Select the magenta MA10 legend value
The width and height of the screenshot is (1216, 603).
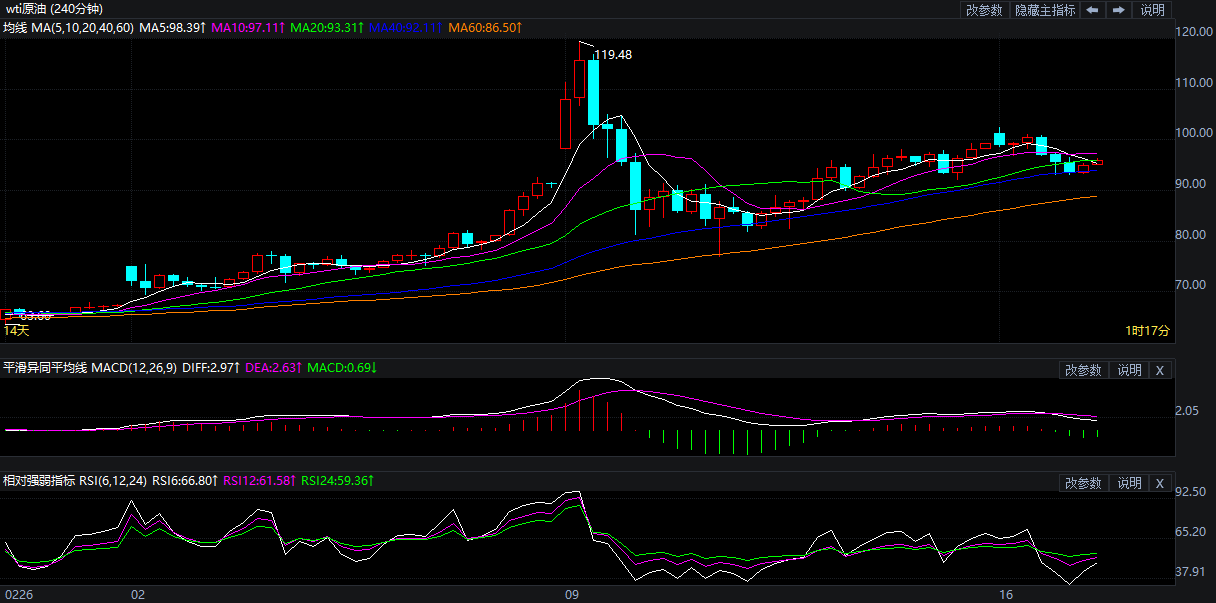(248, 28)
